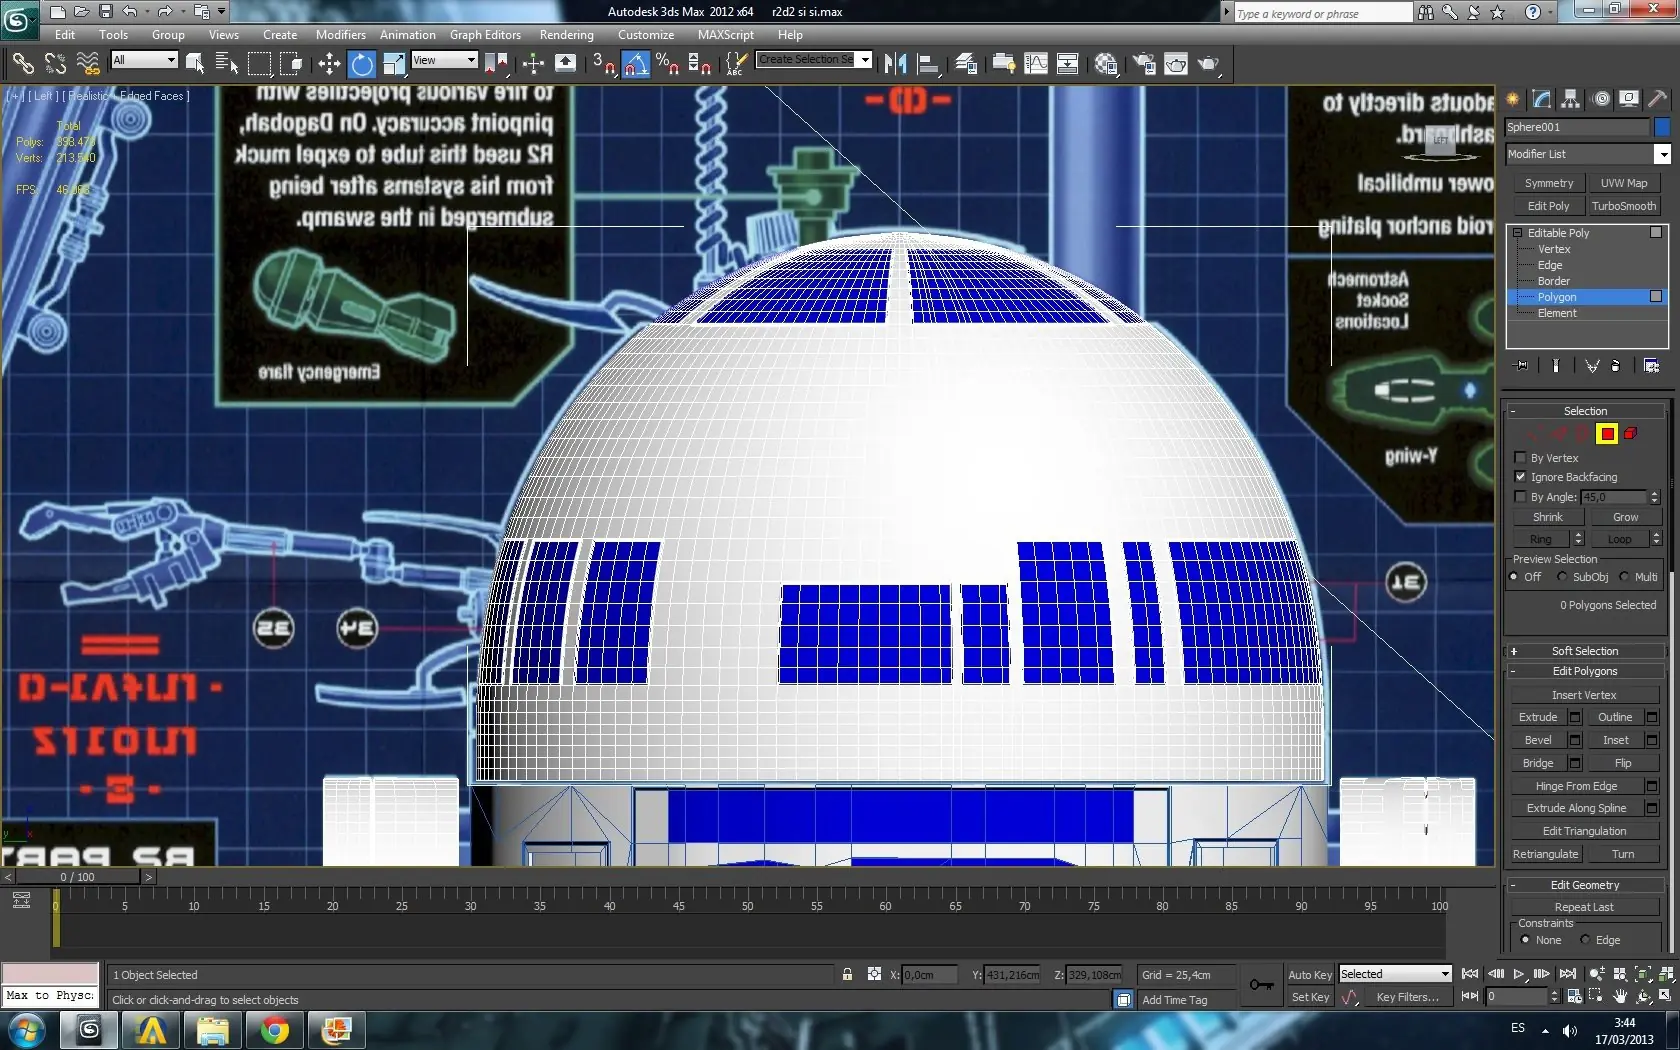Open the Curve Editor

[x=1036, y=64]
